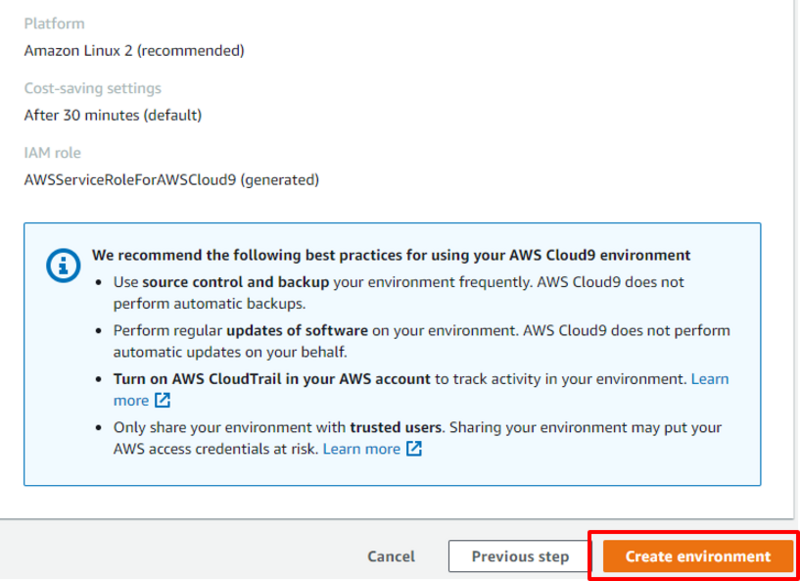Click external link icon beside CloudTrail Learn more
Viewport: 800px width, 581px height.
163,401
